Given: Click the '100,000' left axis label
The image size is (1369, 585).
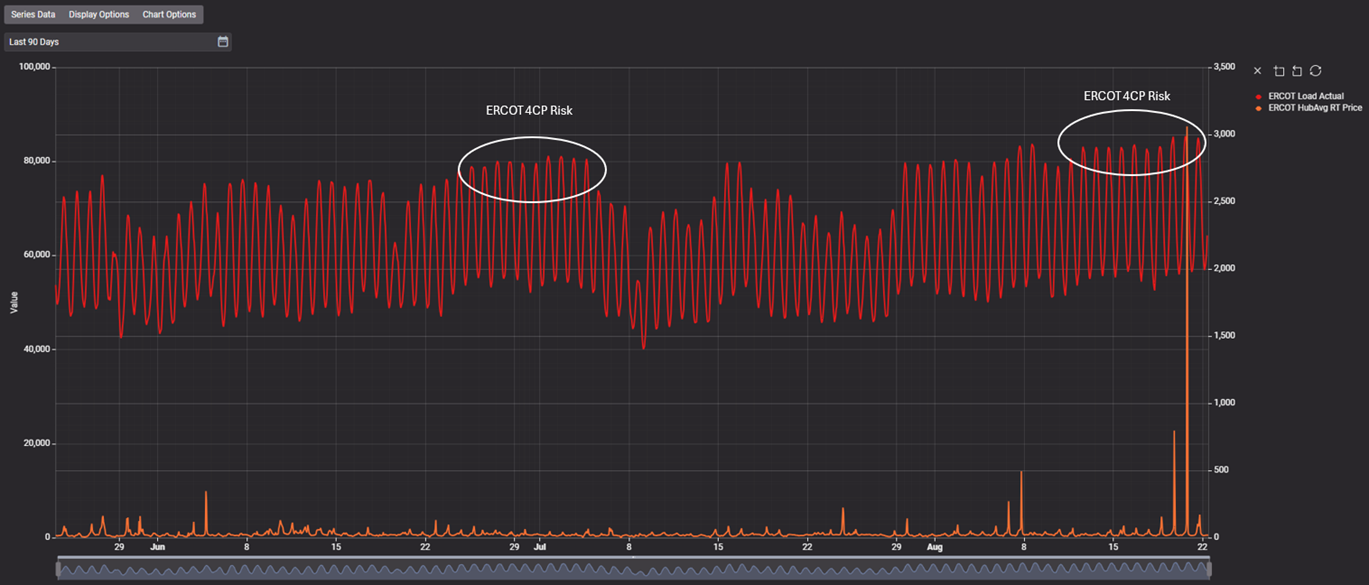Looking at the screenshot, I should click(35, 67).
